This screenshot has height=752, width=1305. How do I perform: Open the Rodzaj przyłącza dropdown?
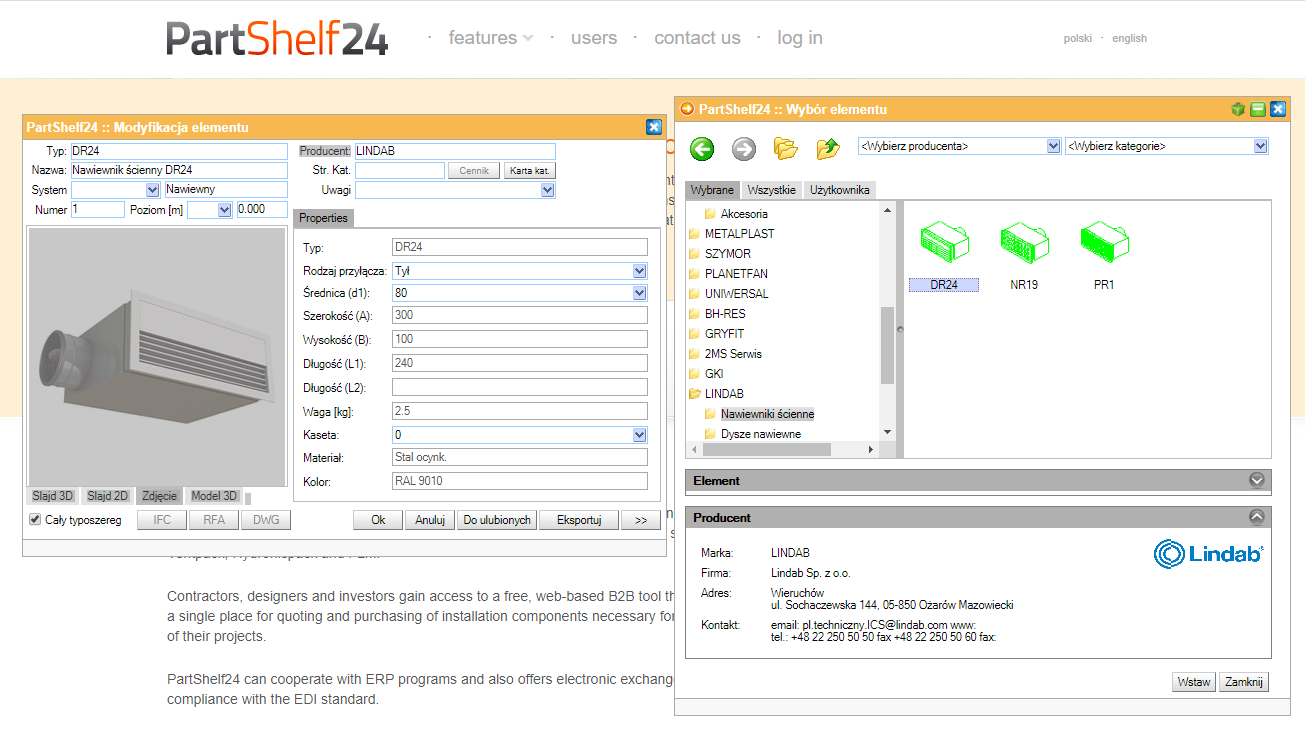520,271
